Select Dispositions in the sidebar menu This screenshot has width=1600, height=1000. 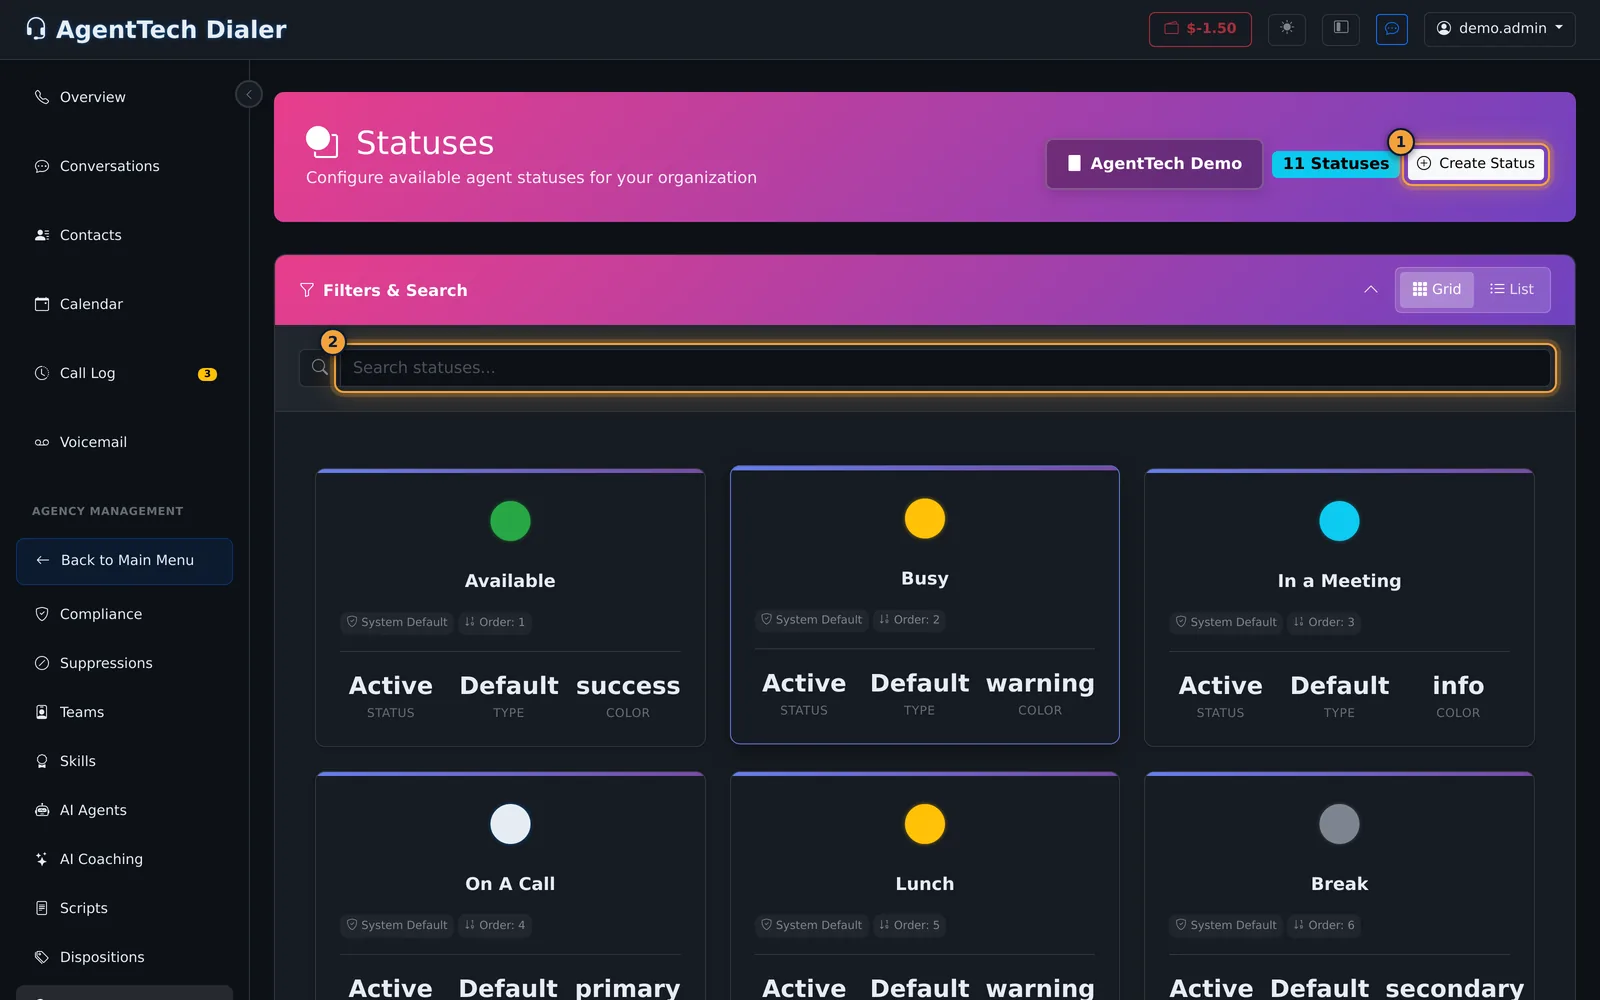[125, 957]
